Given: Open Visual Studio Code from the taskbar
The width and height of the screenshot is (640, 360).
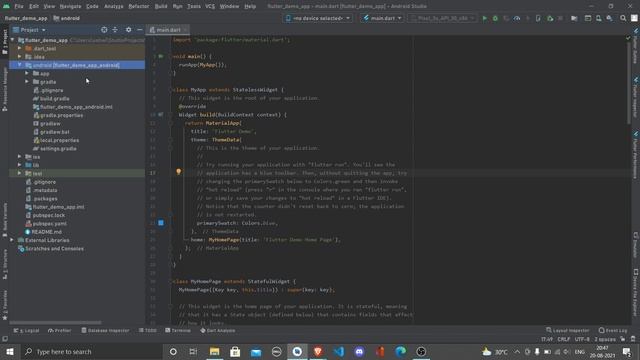Looking at the screenshot, I should 339,351.
